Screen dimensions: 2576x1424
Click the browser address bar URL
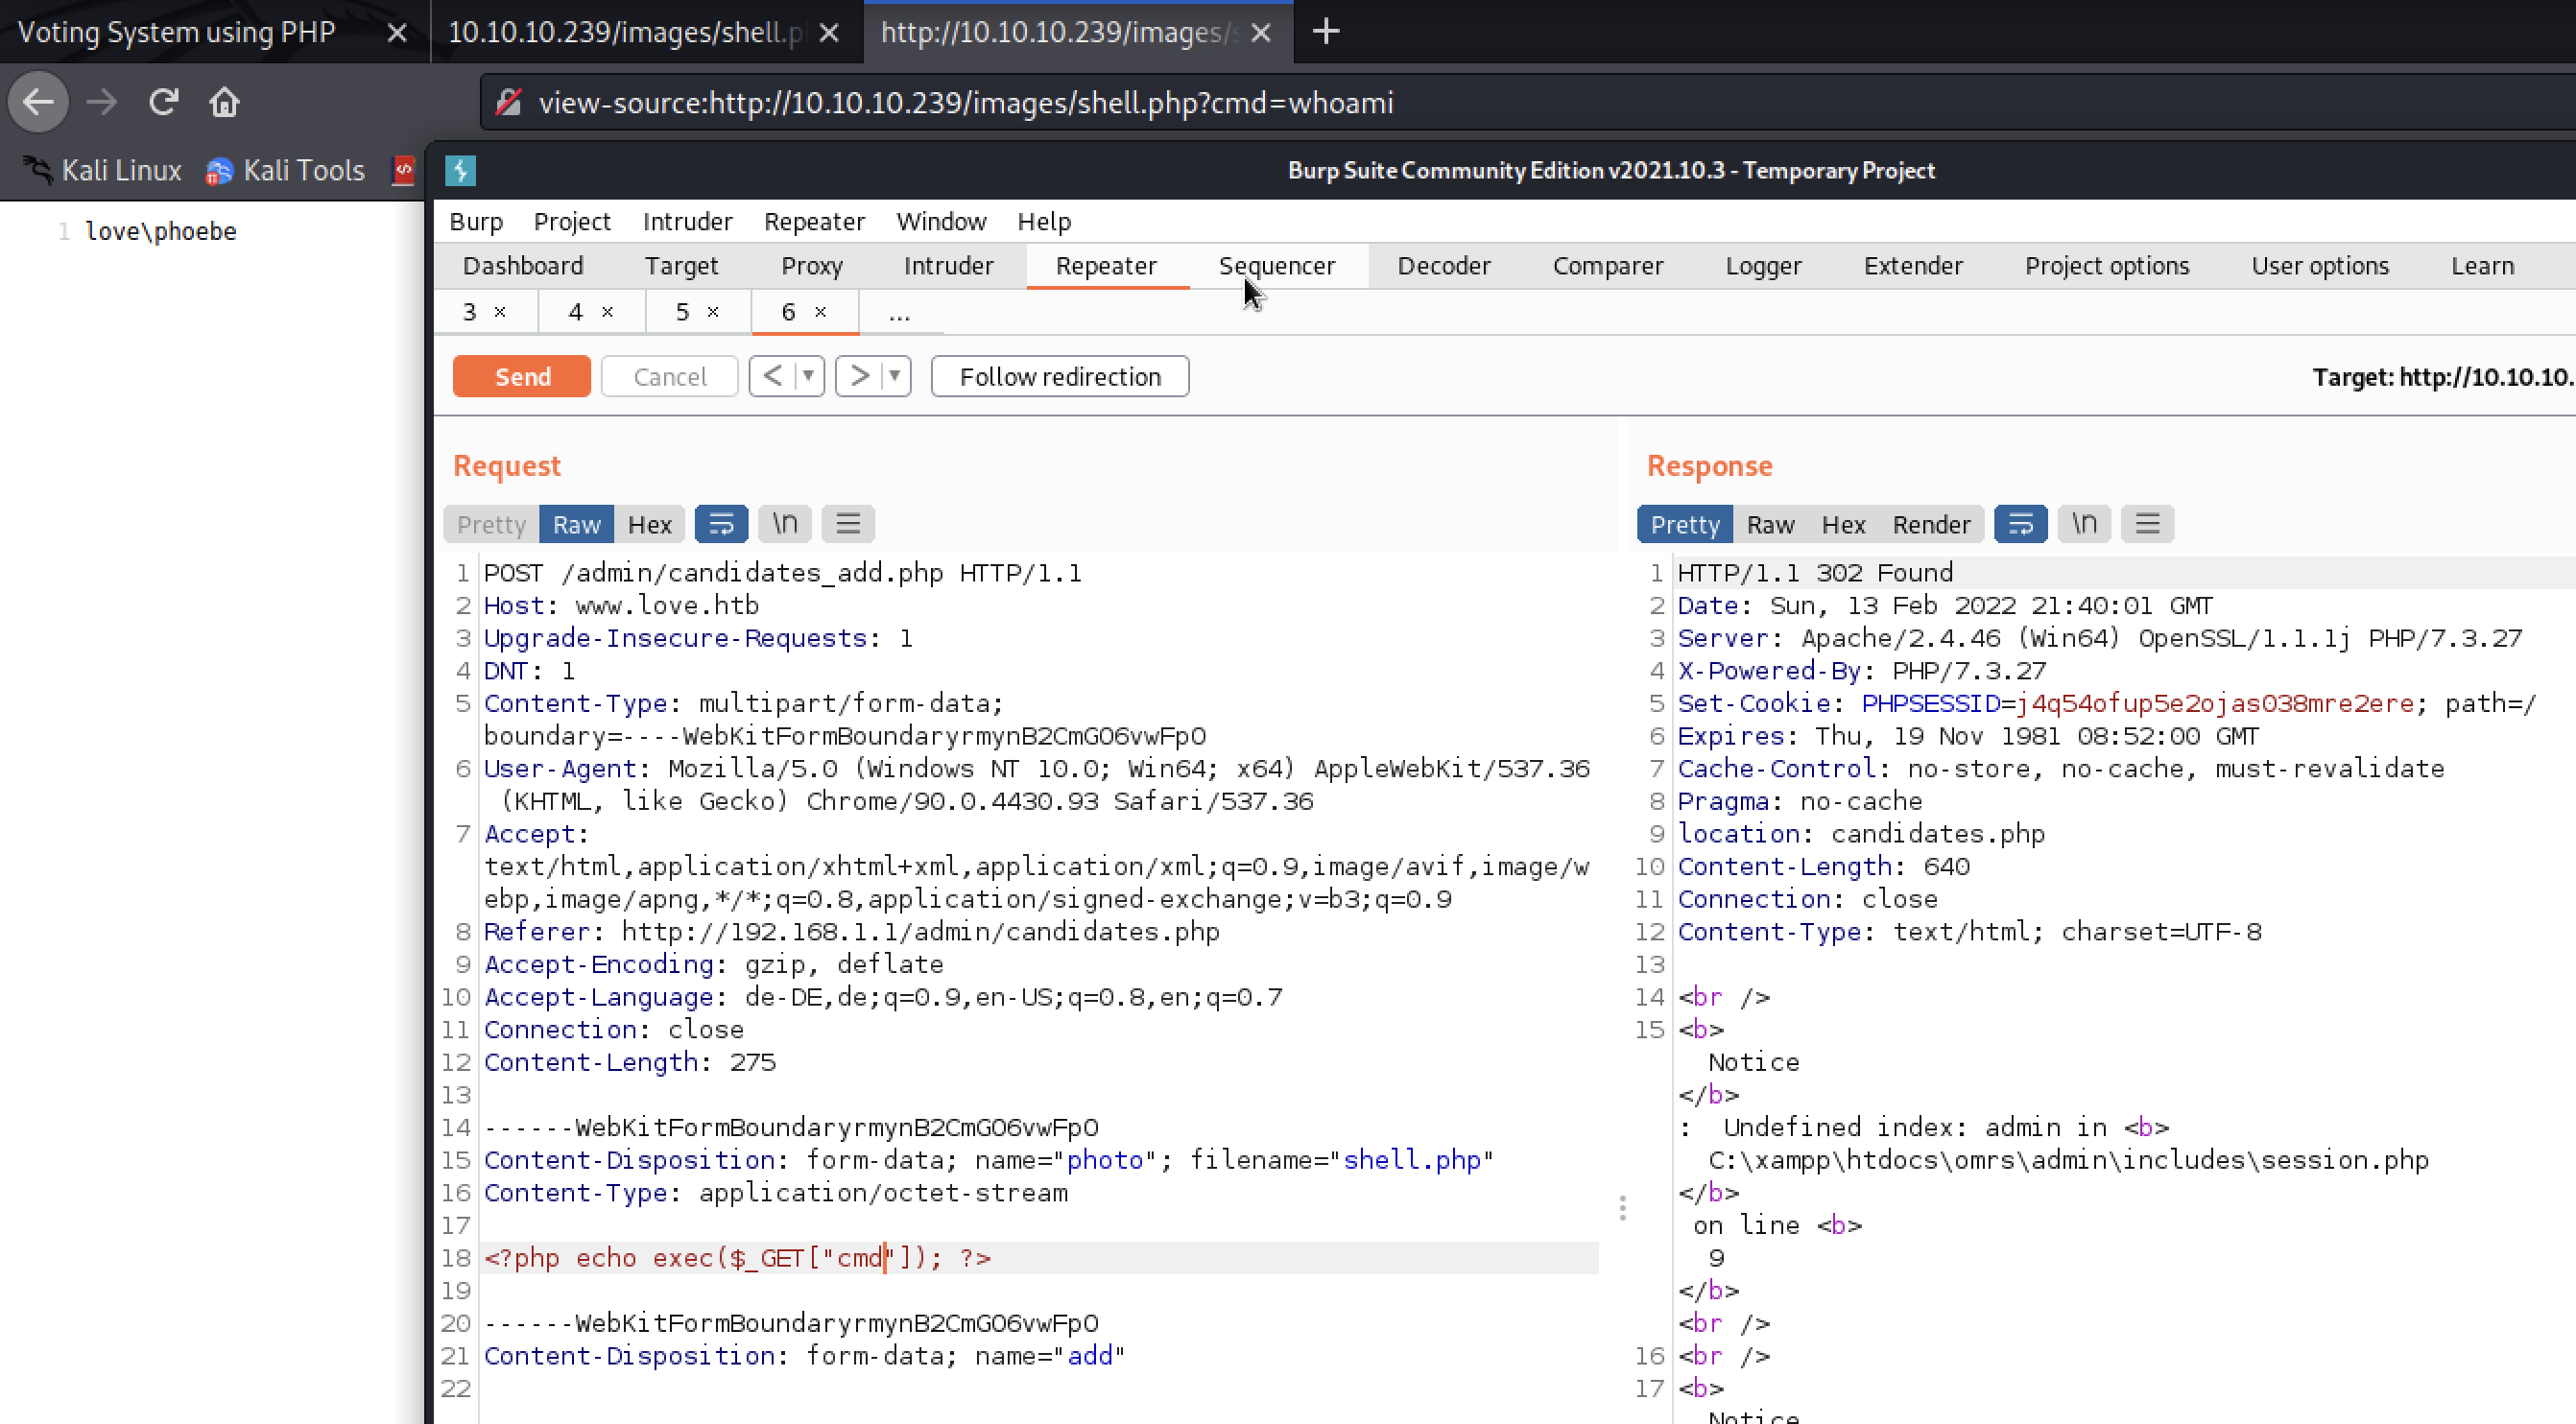click(965, 103)
